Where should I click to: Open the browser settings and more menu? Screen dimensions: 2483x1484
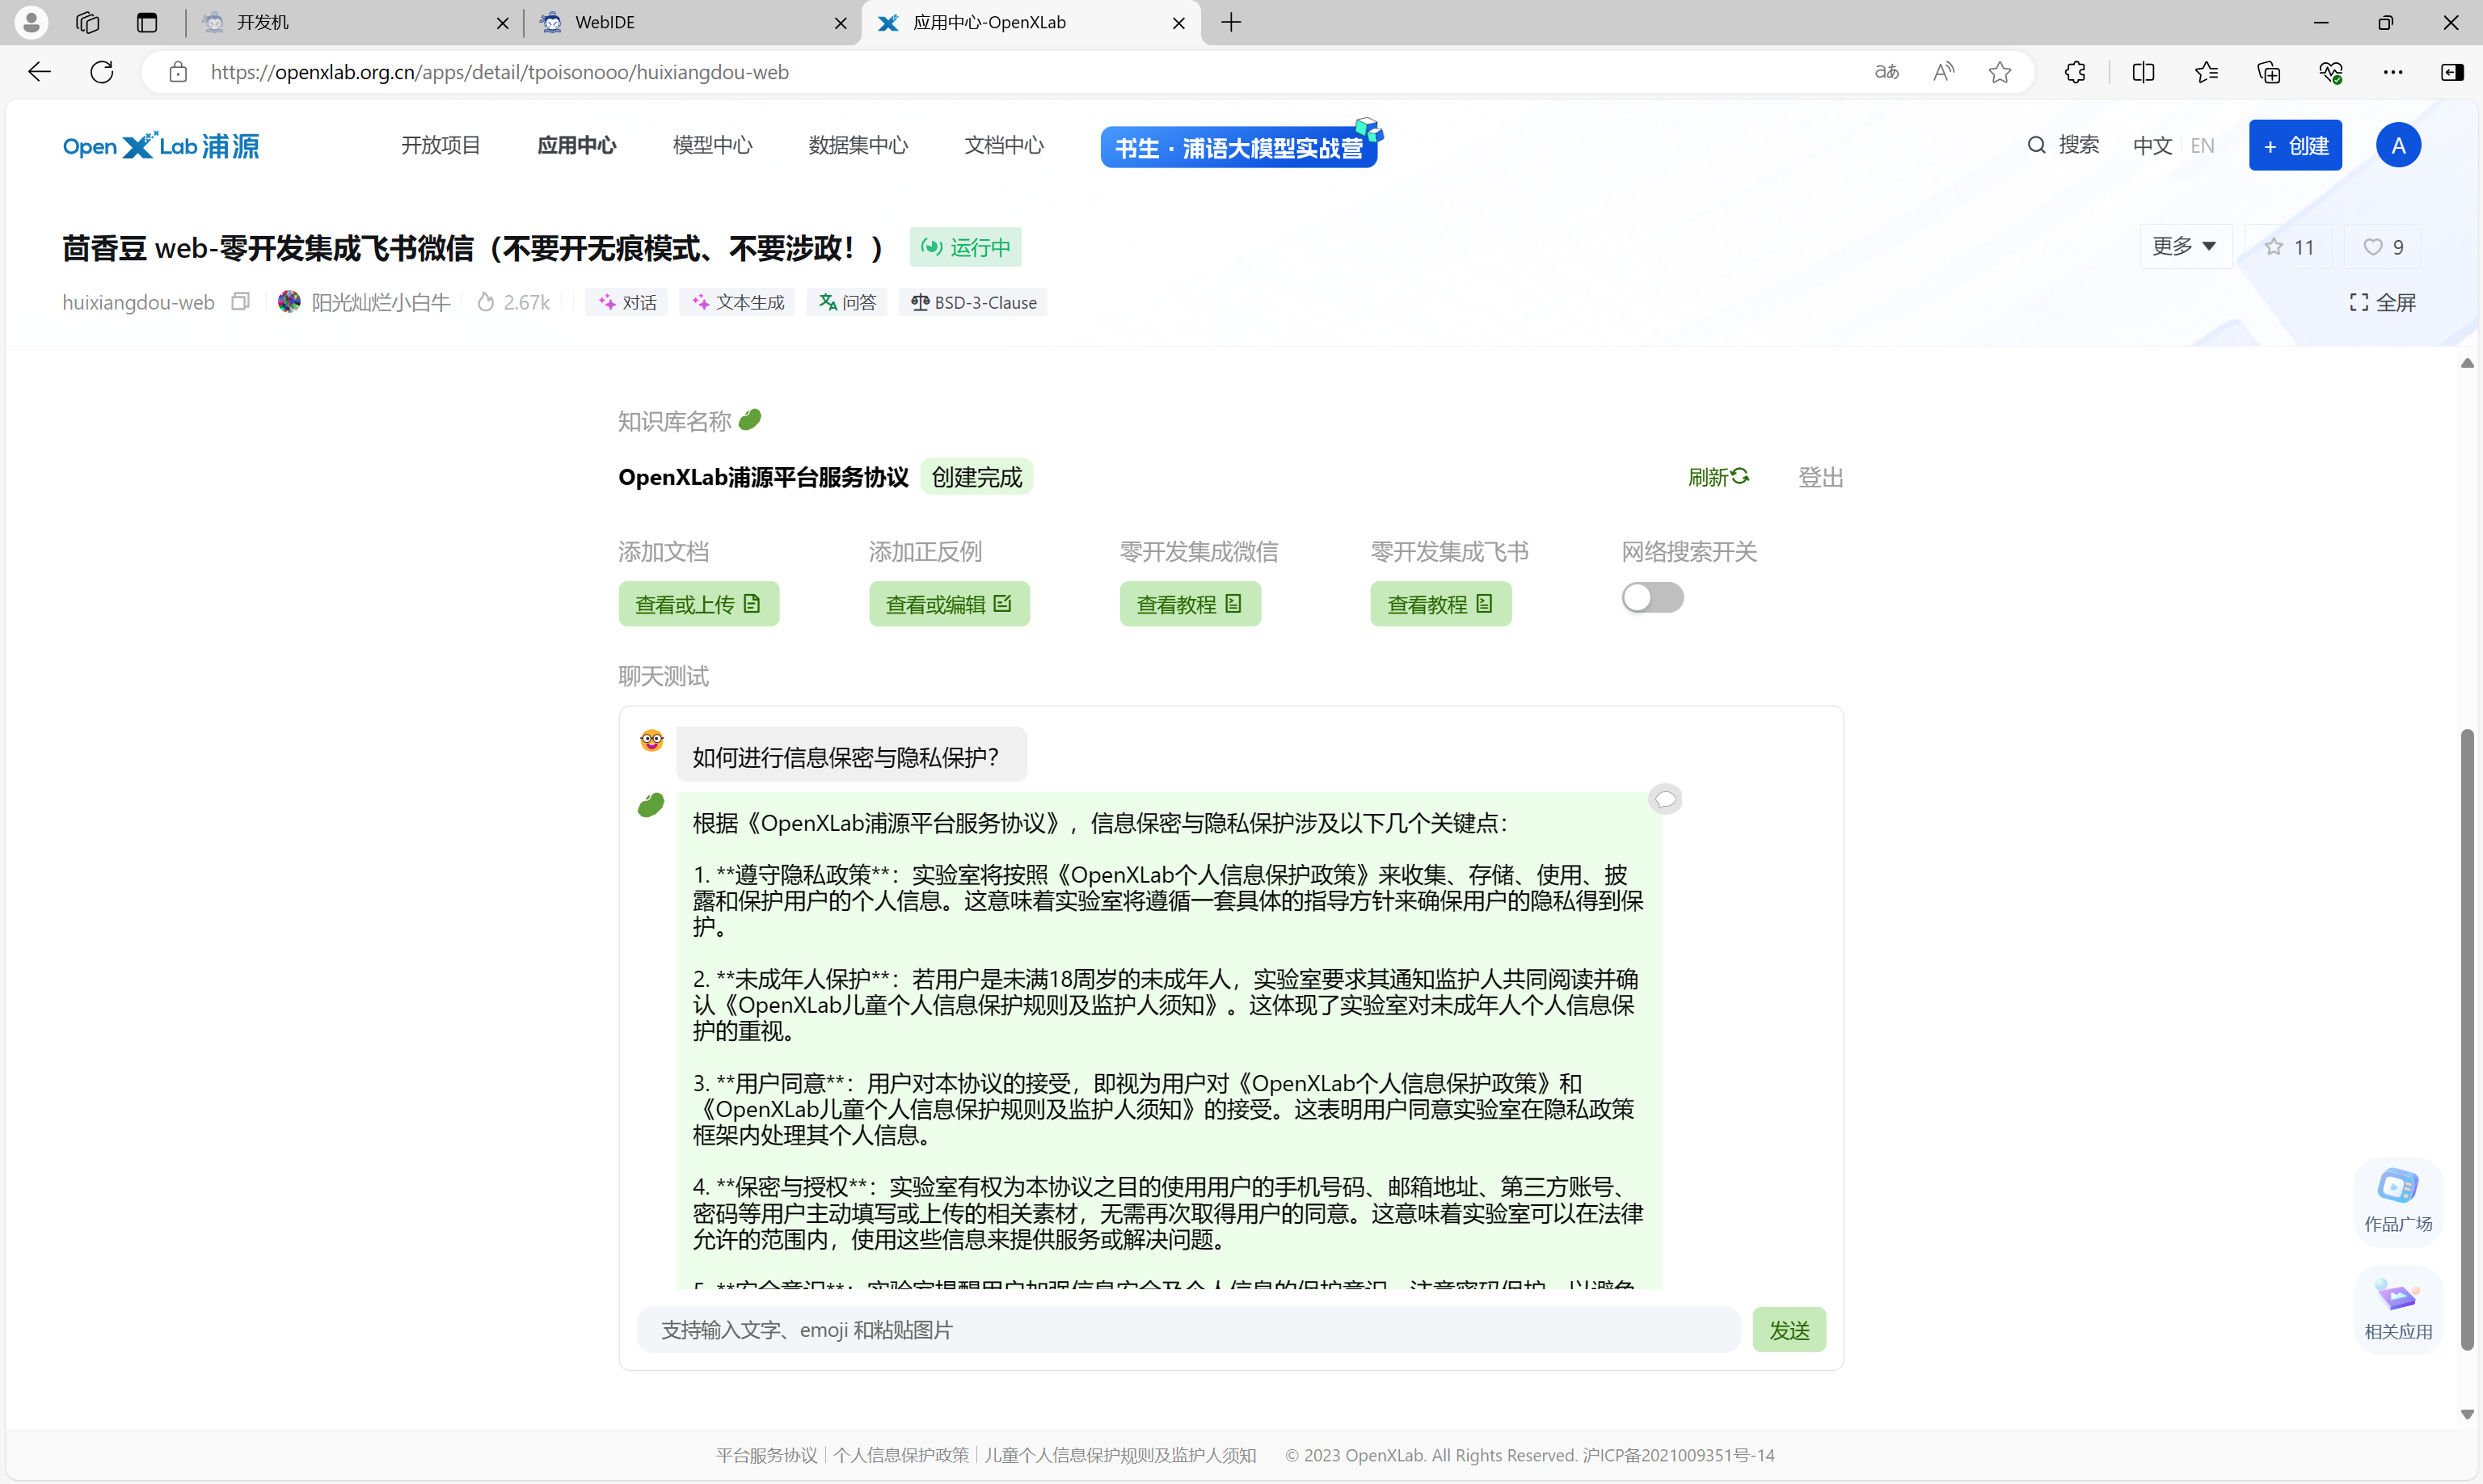coord(2393,72)
